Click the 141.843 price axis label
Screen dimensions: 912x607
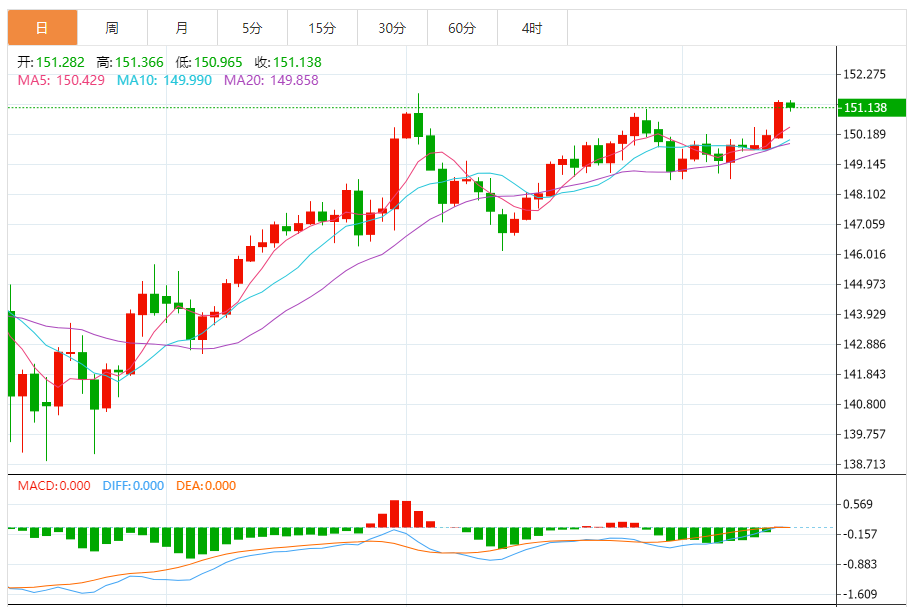click(864, 374)
